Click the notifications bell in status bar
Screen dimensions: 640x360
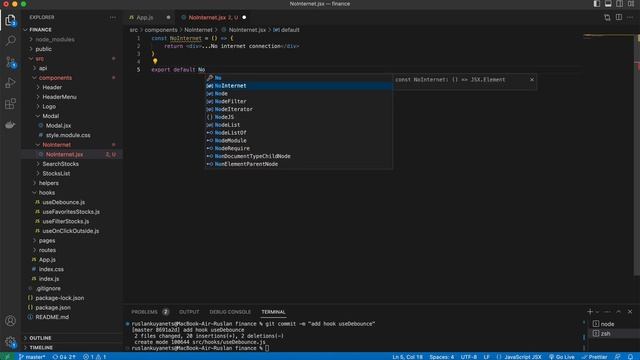pos(630,357)
